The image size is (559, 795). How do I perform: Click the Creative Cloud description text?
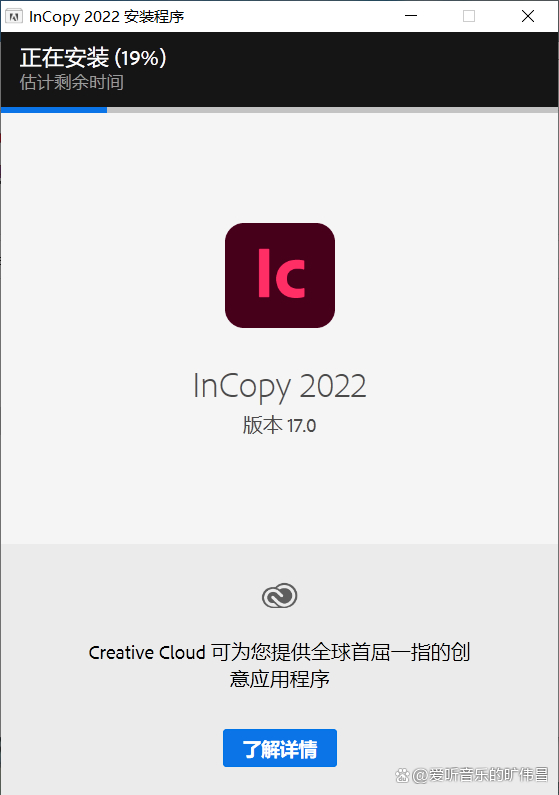pyautogui.click(x=279, y=665)
